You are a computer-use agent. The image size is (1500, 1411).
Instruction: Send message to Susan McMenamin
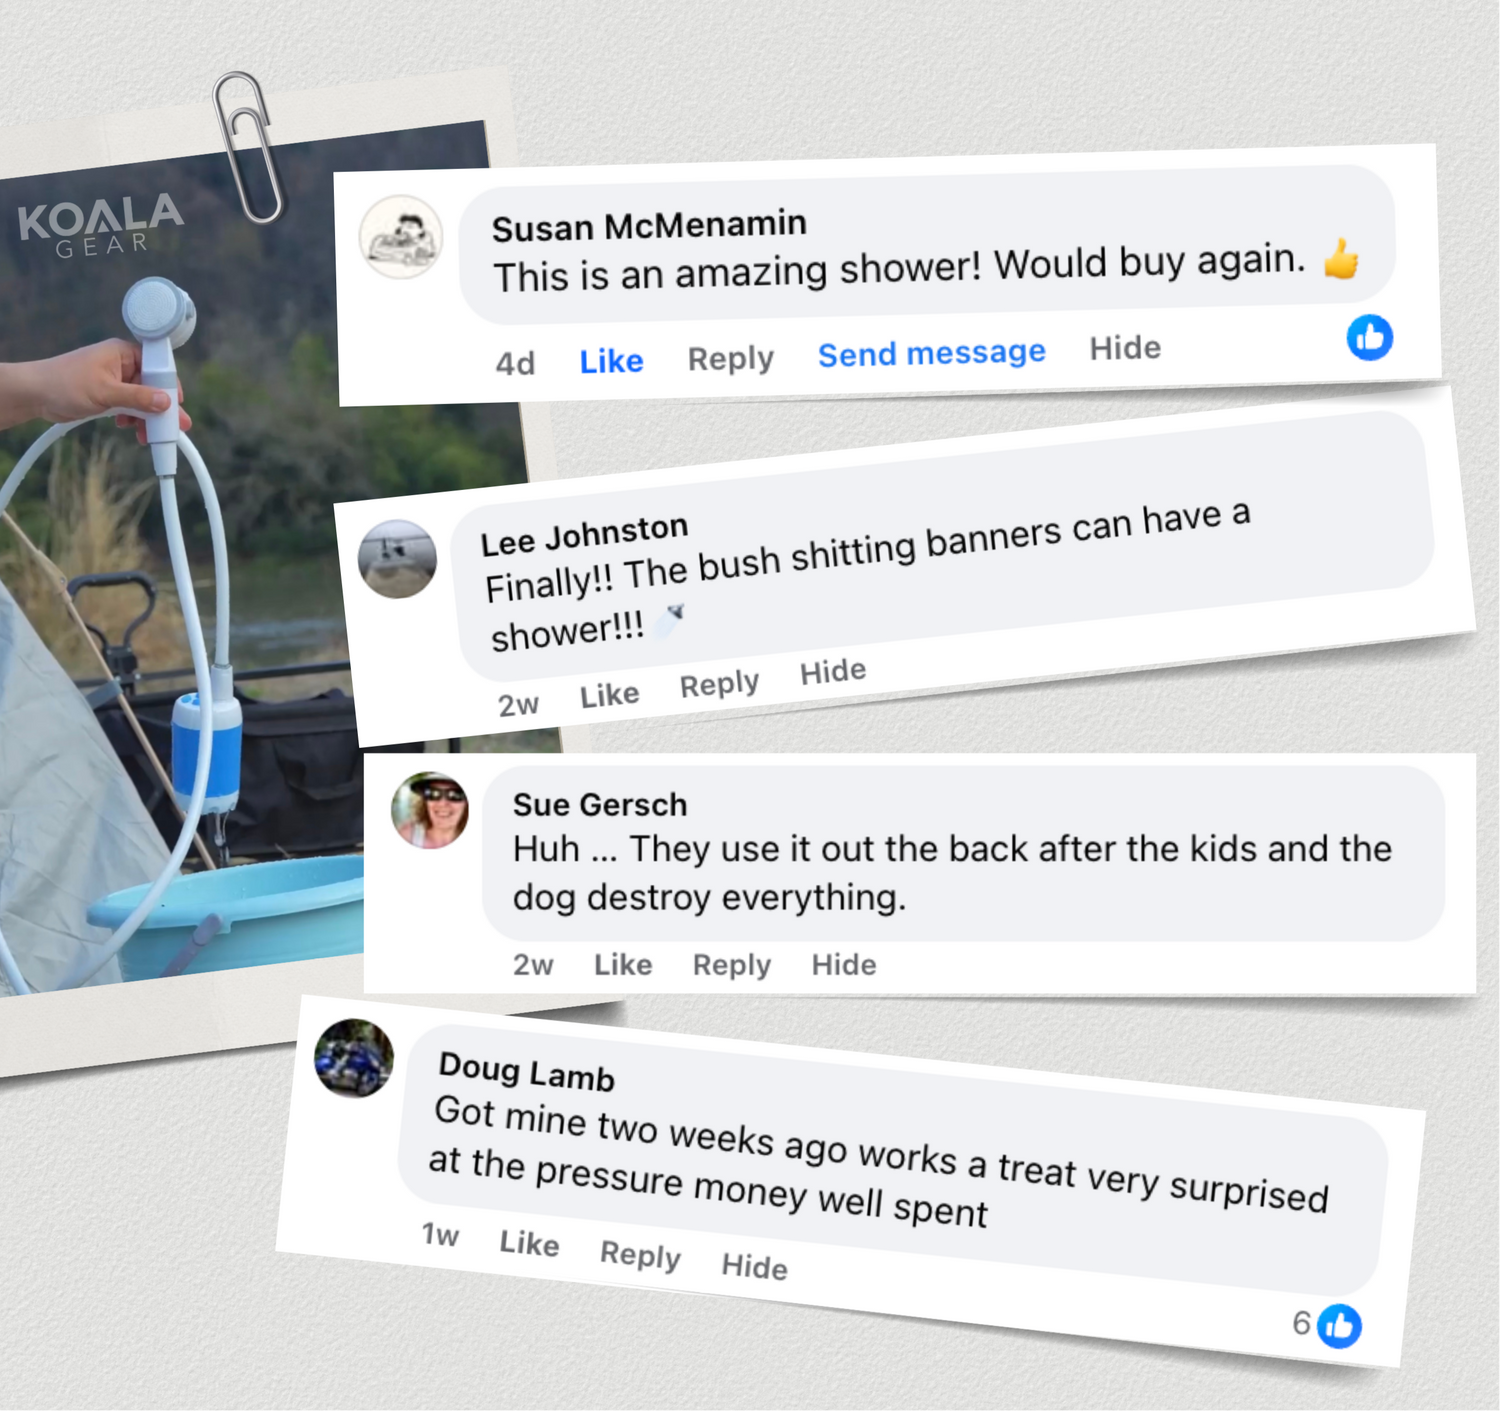pos(932,353)
